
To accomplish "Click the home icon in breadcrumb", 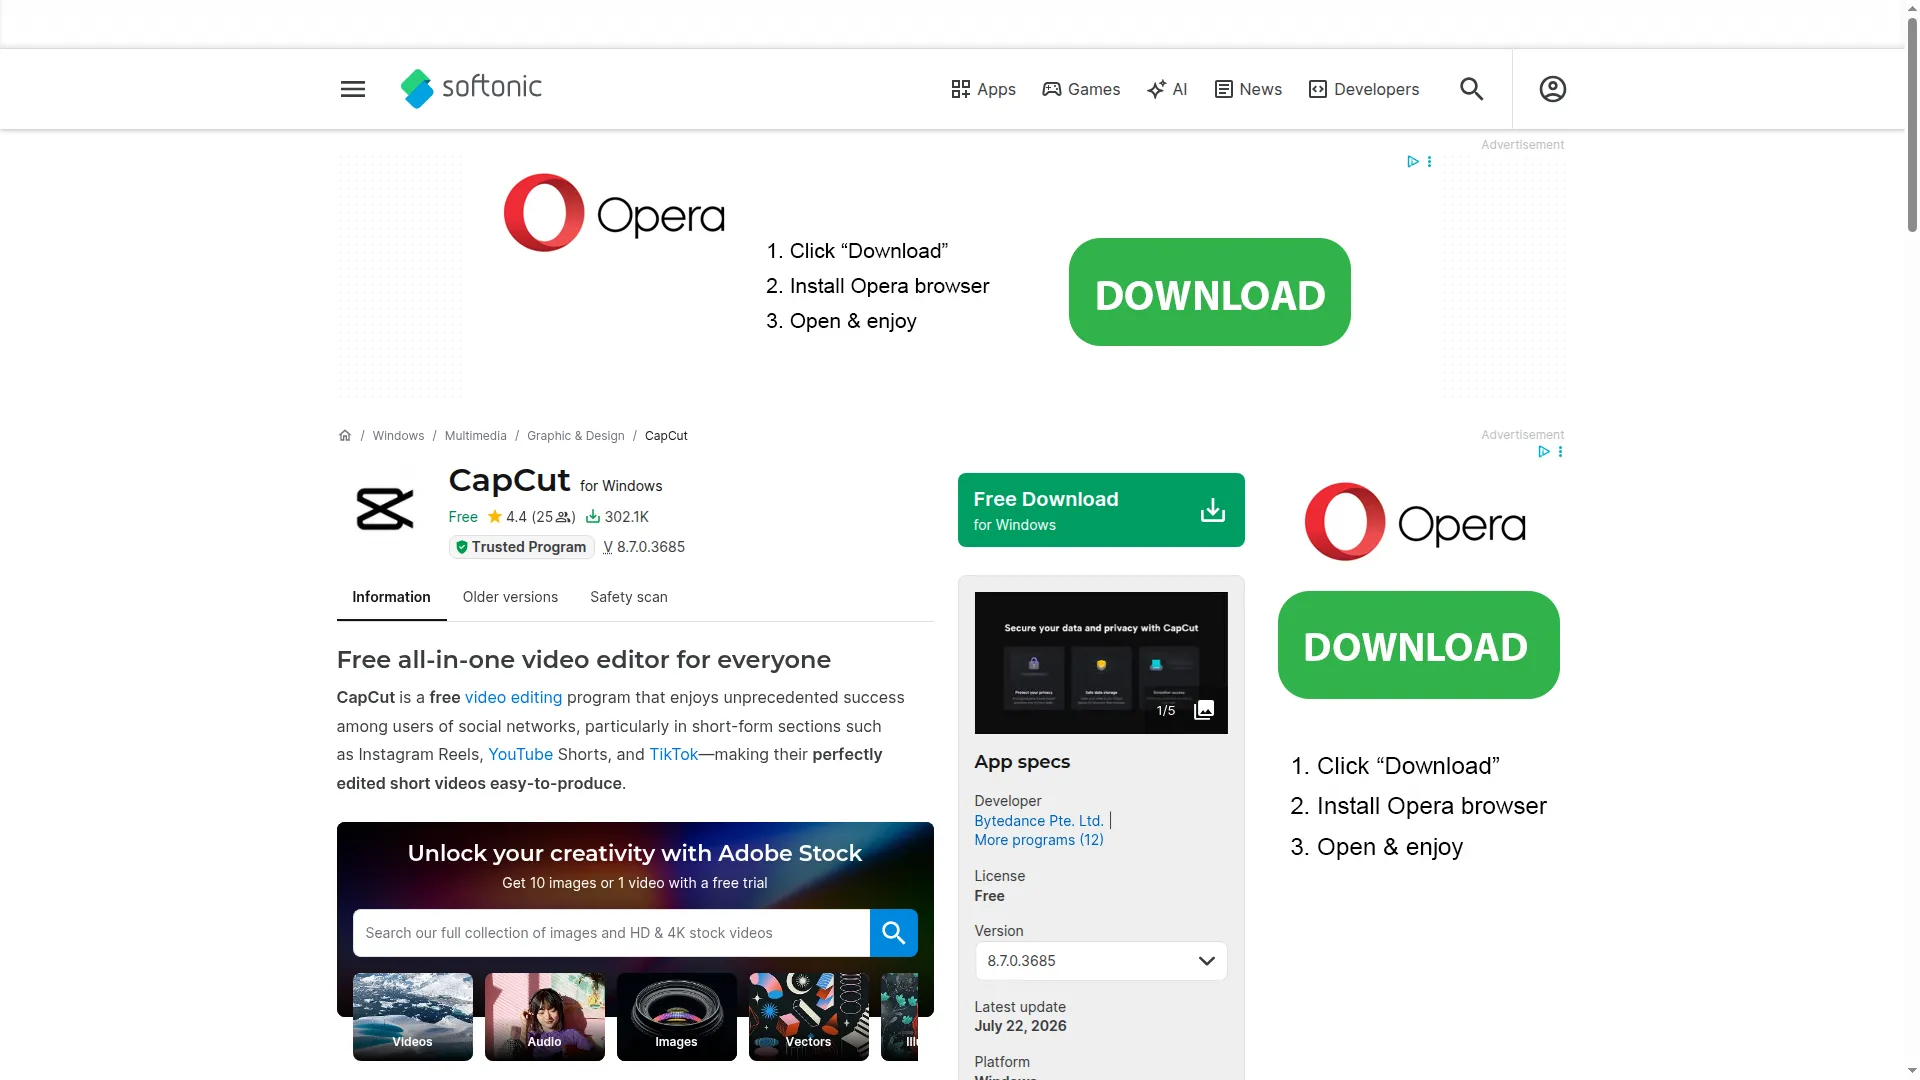I will click(345, 436).
